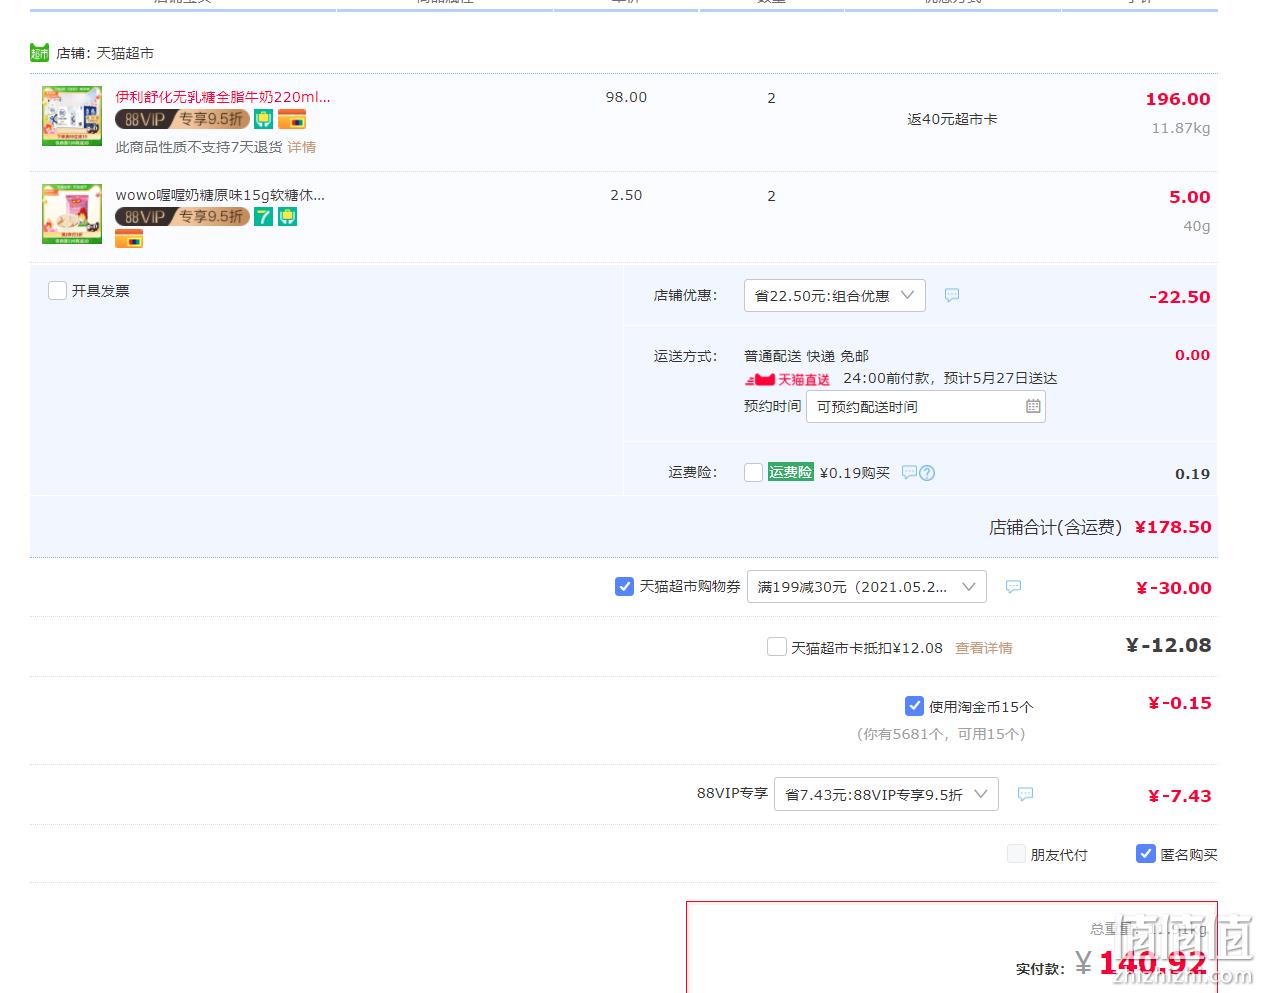1262x993 pixels.
Task: Click the green service icon in the milk row
Action: click(263, 120)
